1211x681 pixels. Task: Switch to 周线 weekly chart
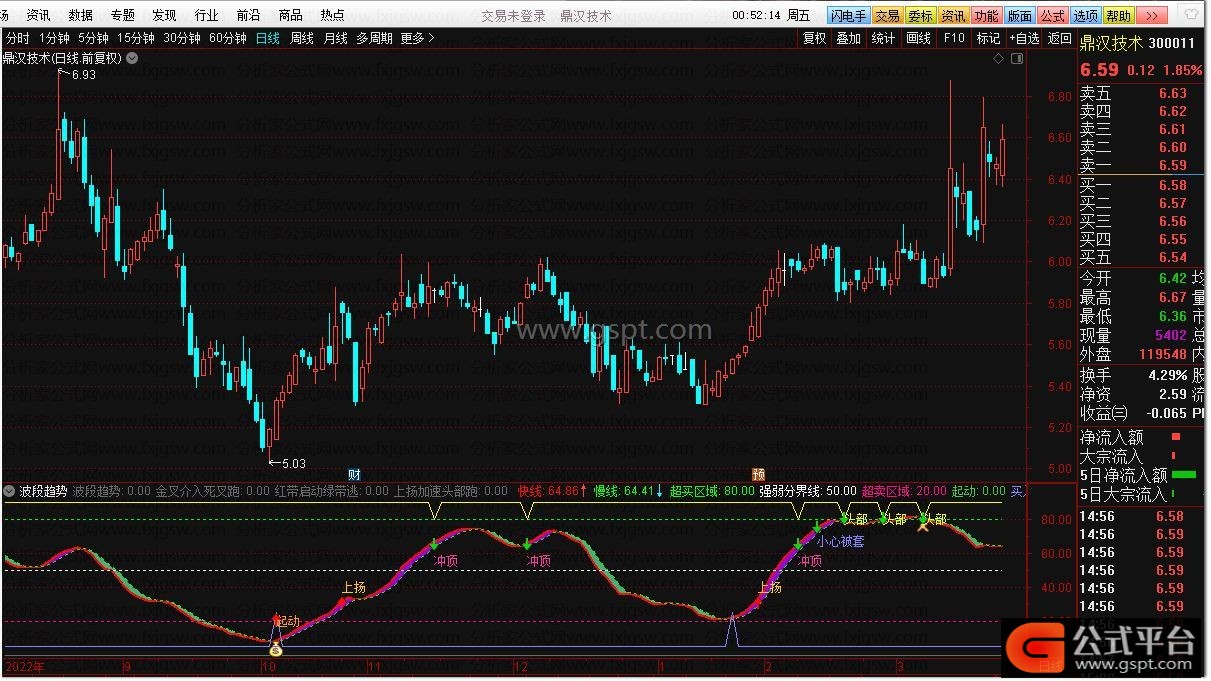coord(301,38)
